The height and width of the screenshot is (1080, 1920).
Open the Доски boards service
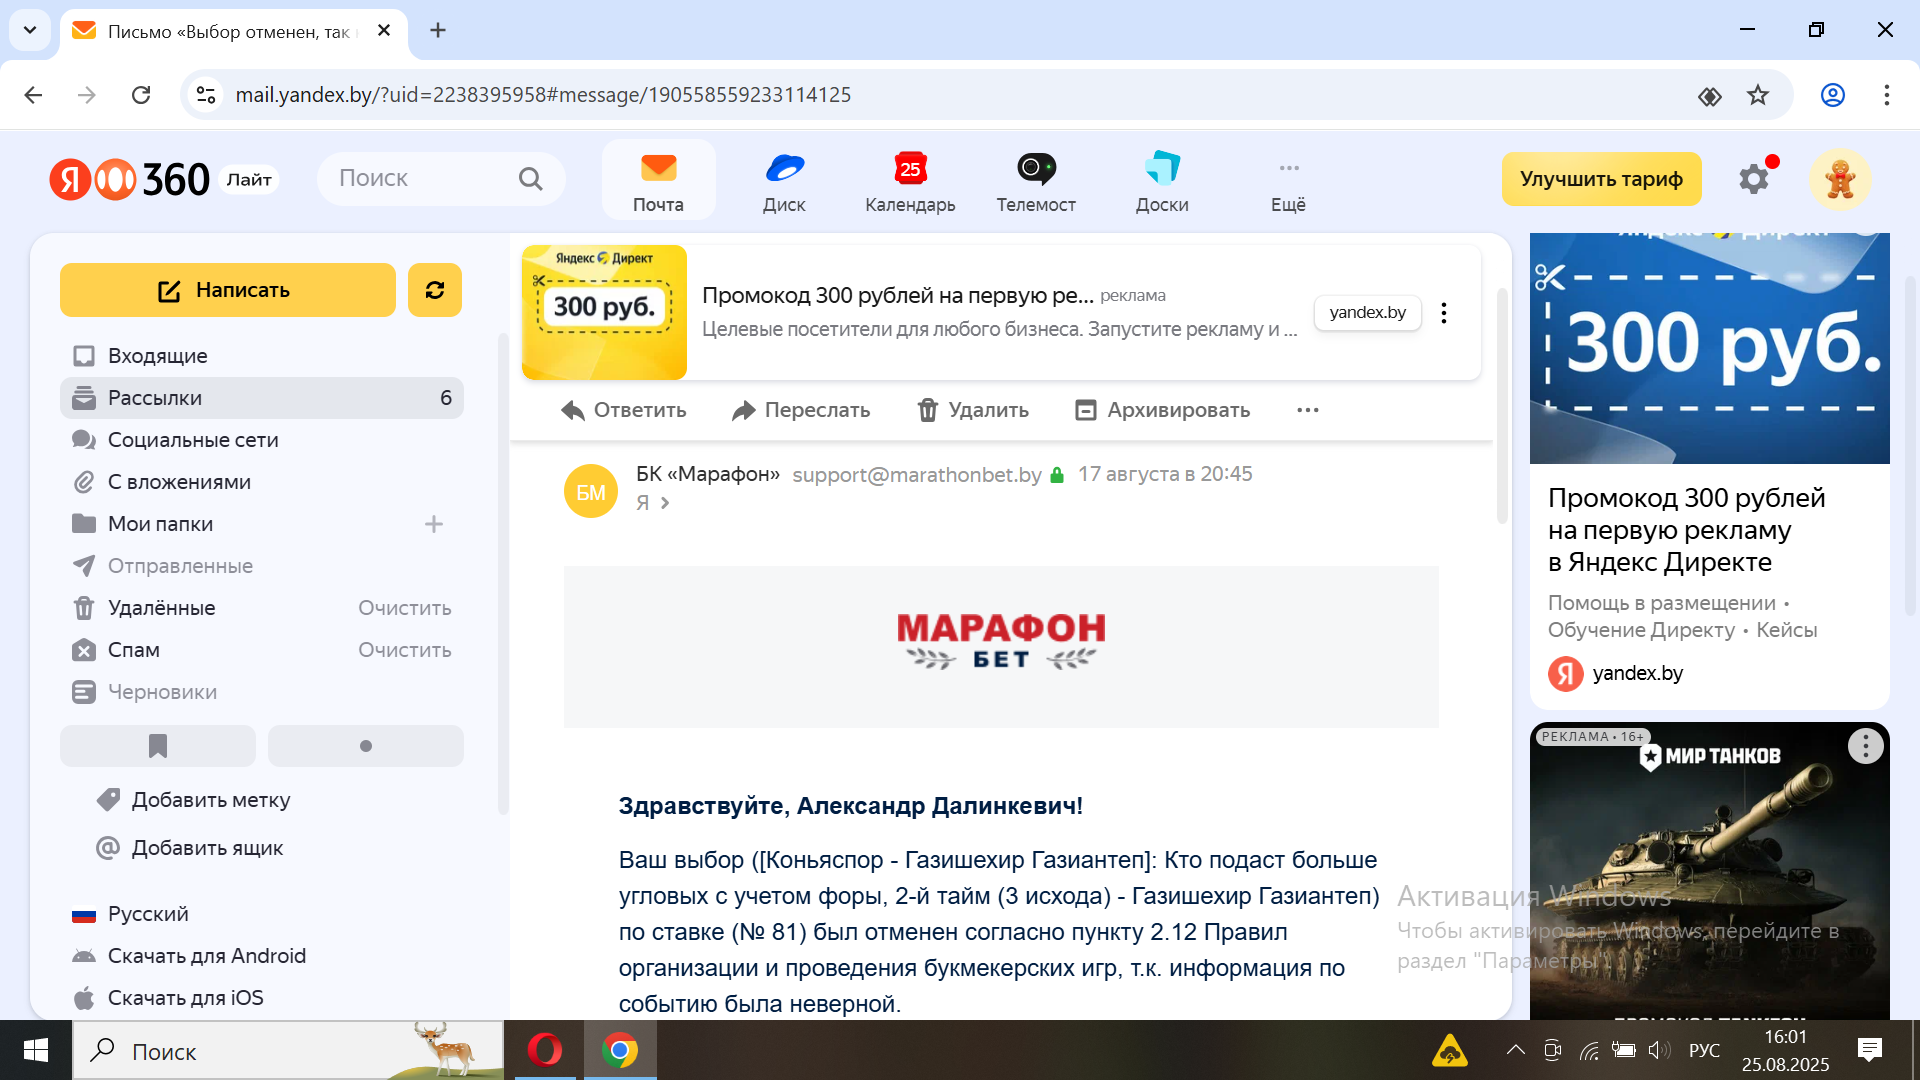(x=1162, y=180)
